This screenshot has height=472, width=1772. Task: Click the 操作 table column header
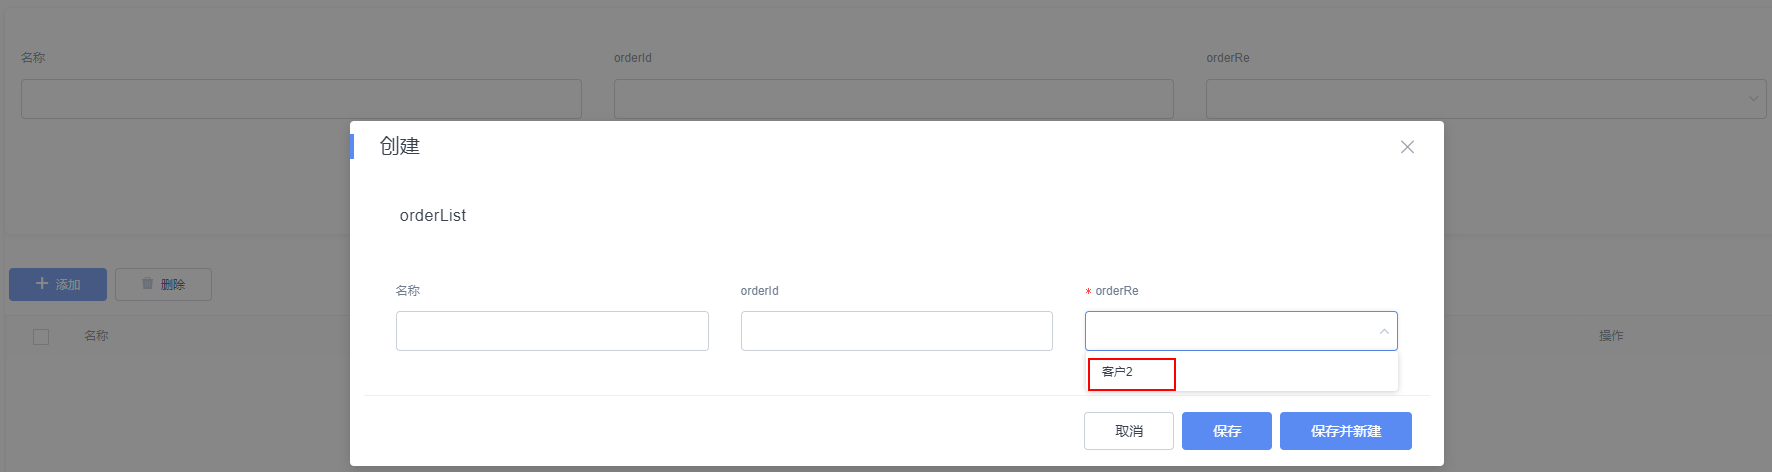[1611, 336]
